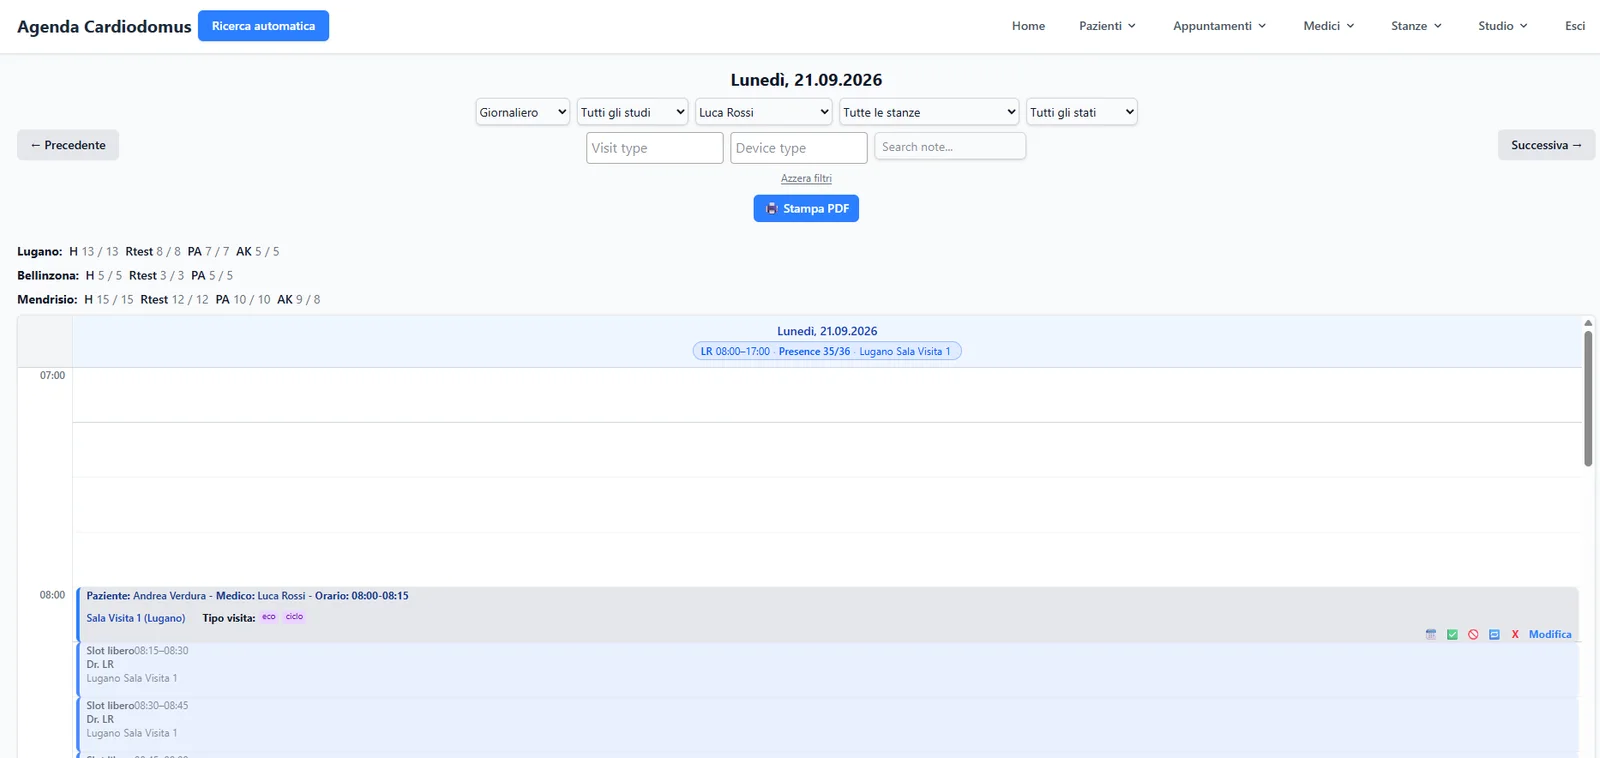
Task: Focus the Device type field
Action: 799,148
